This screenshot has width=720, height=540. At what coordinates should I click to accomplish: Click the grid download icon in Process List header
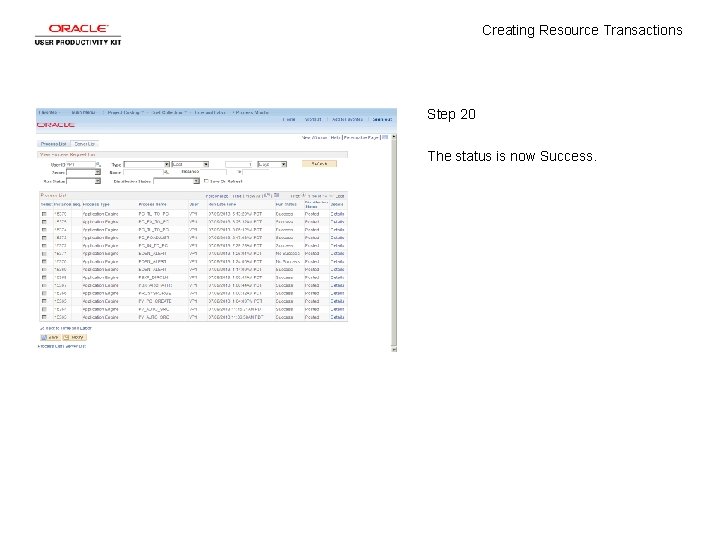pos(277,195)
